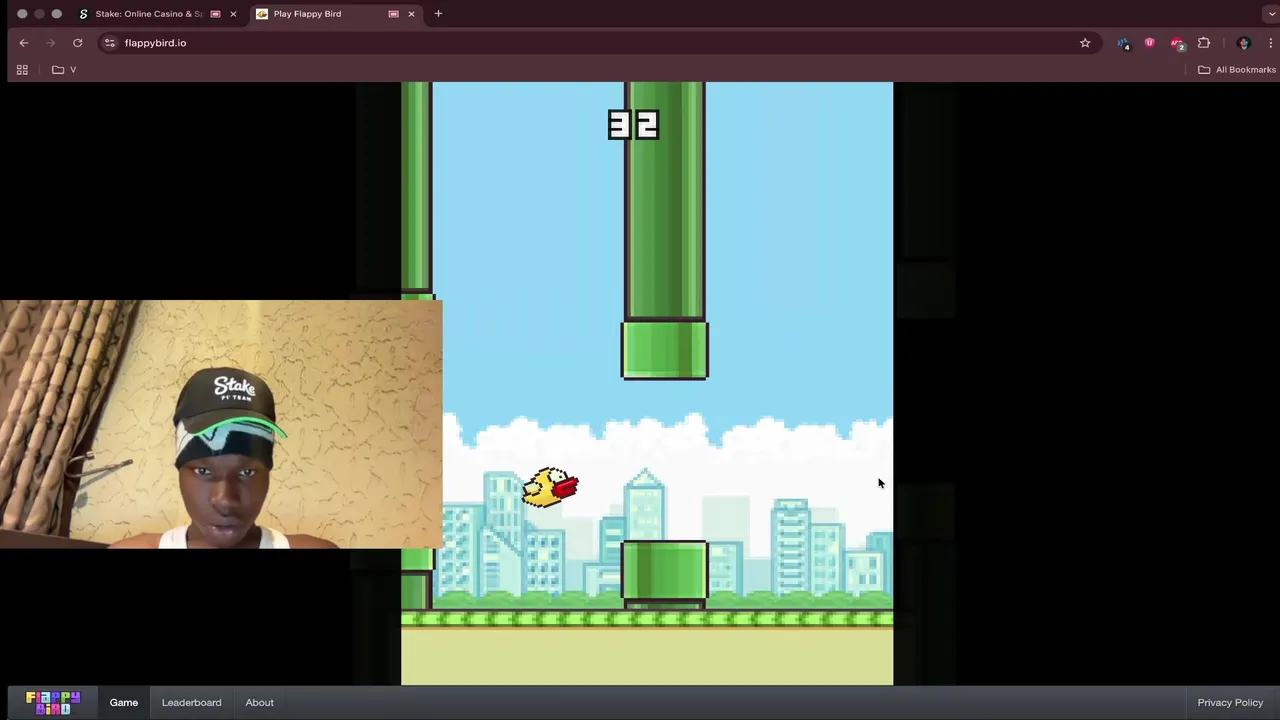Open the apps grid icon in bookmarks bar
1280x720 pixels.
[x=22, y=70]
